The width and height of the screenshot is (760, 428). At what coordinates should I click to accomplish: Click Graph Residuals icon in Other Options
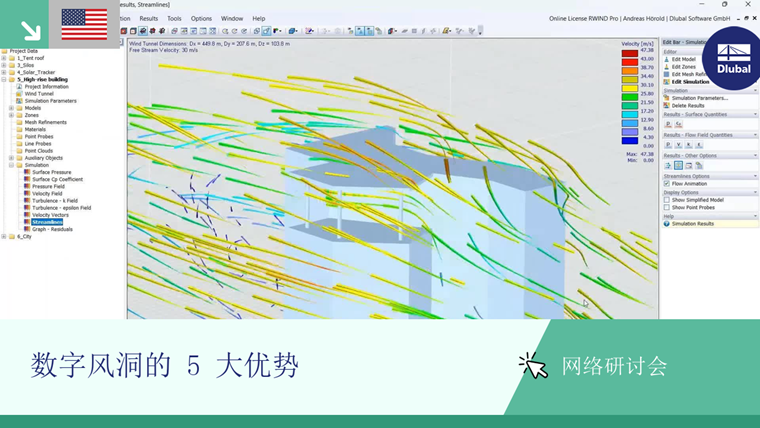[689, 166]
